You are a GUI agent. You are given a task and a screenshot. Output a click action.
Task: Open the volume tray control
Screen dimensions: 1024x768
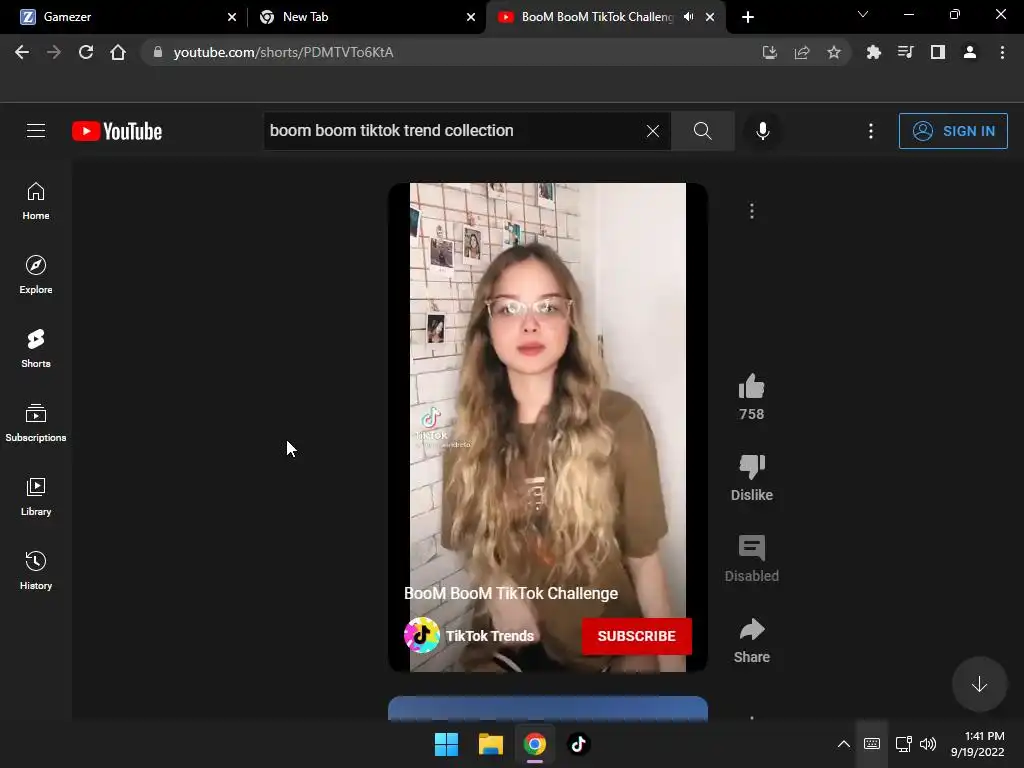pyautogui.click(x=927, y=744)
